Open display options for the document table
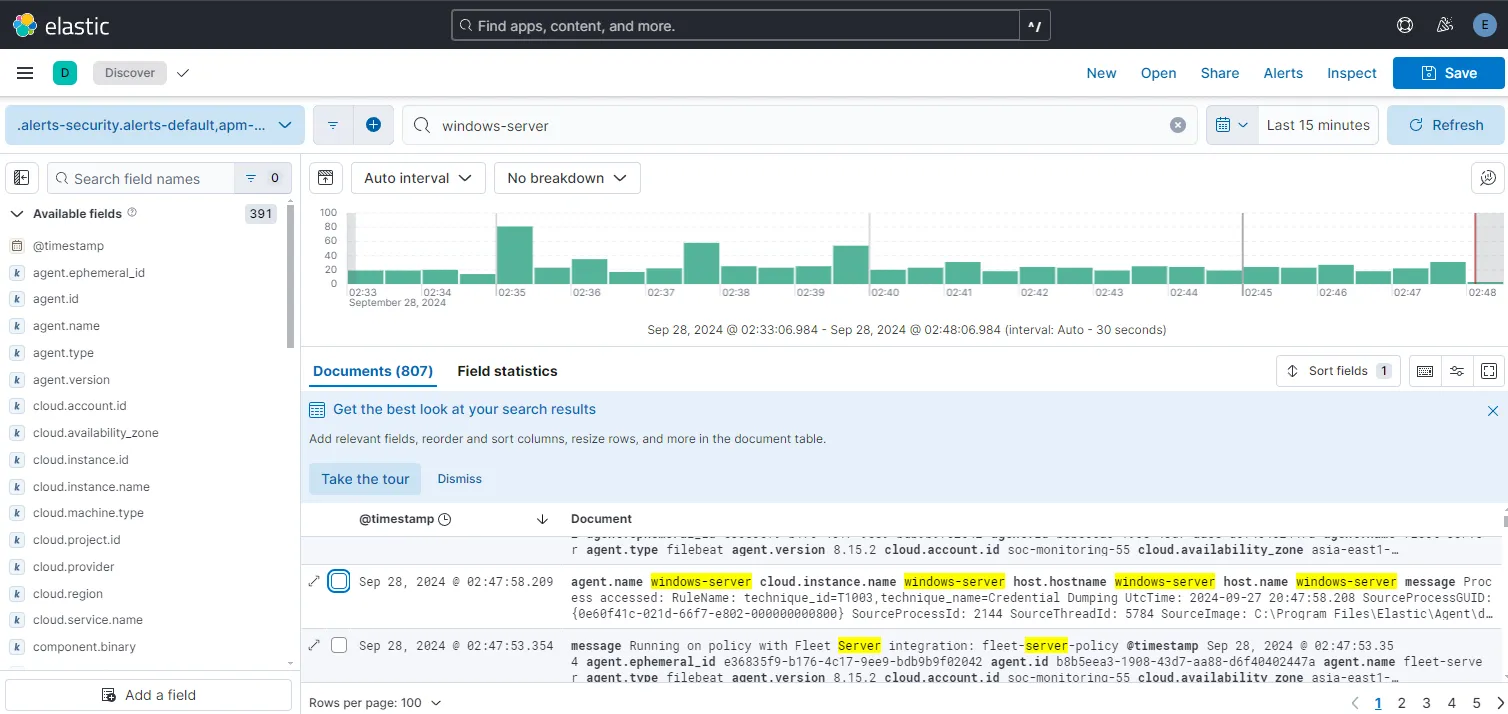The height and width of the screenshot is (714, 1508). (1456, 371)
